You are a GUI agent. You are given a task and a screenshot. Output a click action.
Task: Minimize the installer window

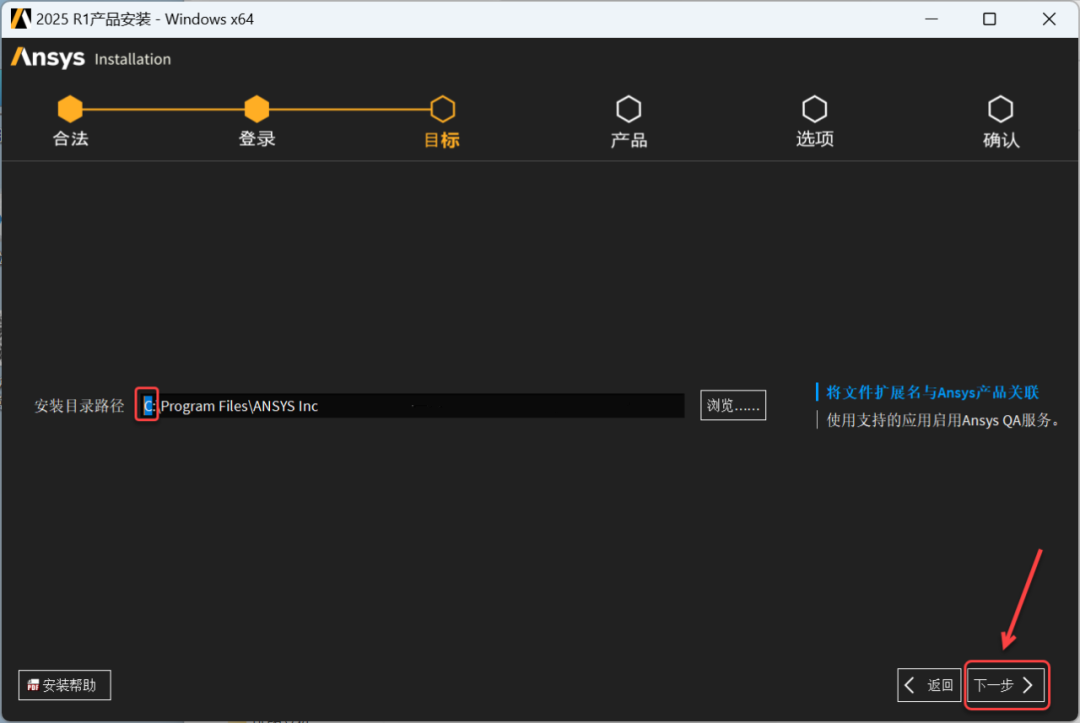[x=931, y=19]
